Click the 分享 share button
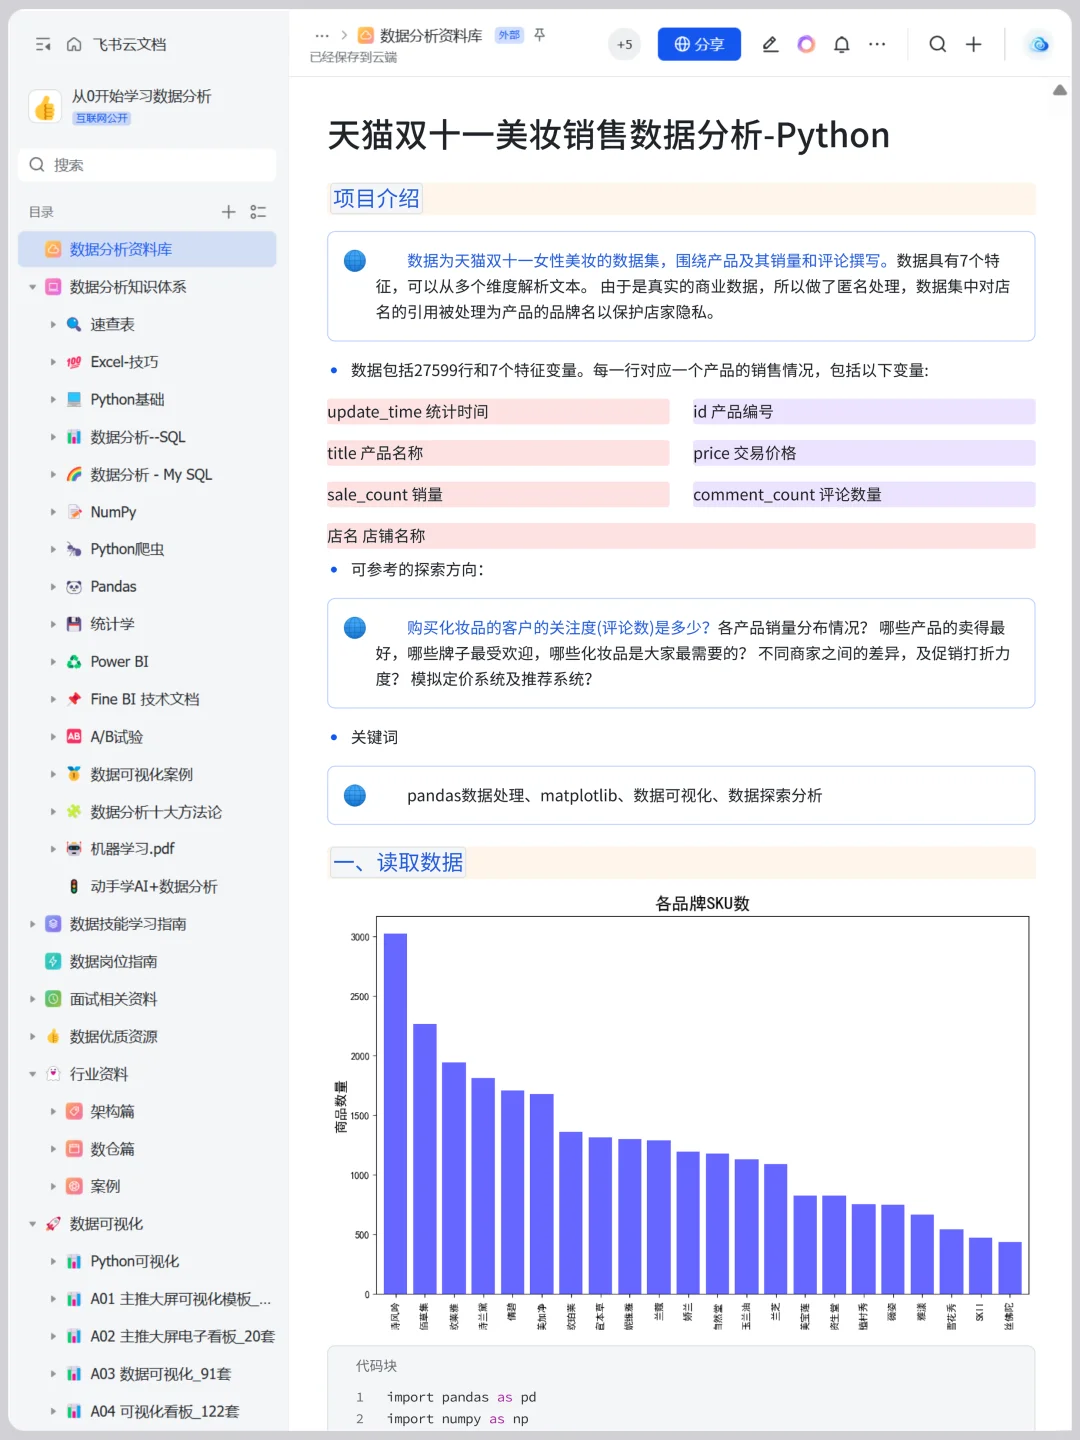This screenshot has width=1080, height=1440. pos(699,44)
